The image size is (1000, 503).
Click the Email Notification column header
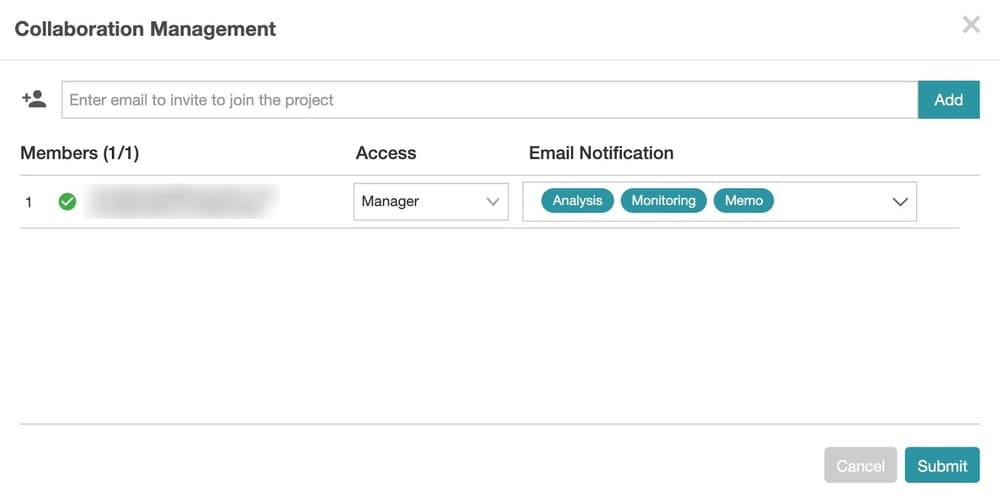pos(601,153)
